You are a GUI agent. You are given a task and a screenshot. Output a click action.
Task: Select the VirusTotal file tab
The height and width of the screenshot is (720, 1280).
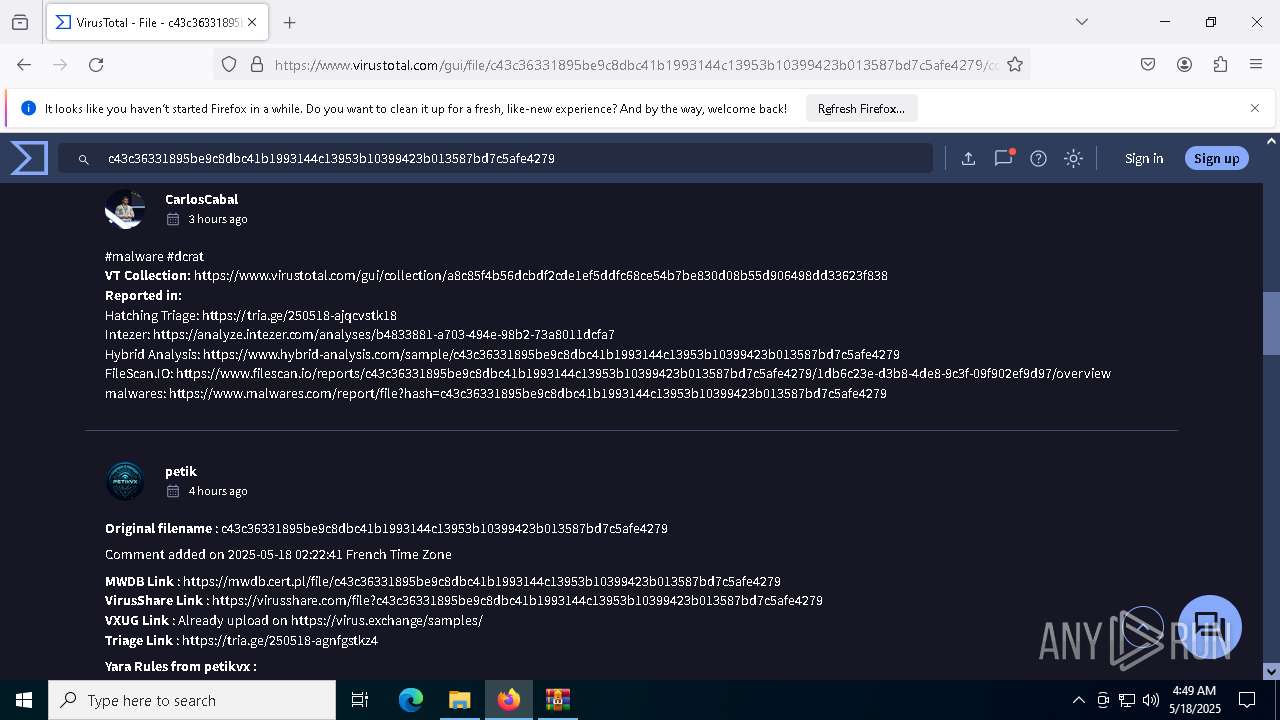156,22
